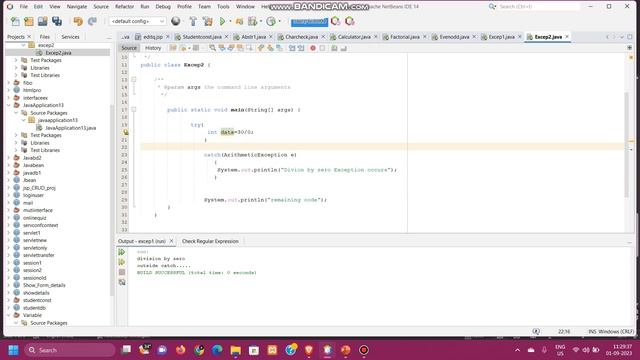Collapse the JavaApplication13 project node

coord(9,105)
